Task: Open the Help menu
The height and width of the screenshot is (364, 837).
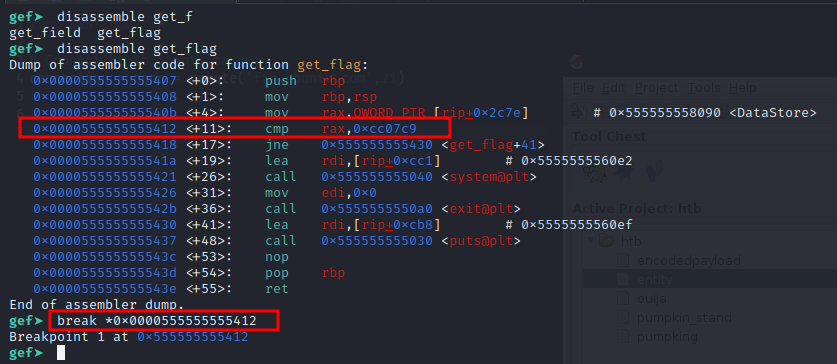Action: pos(742,88)
